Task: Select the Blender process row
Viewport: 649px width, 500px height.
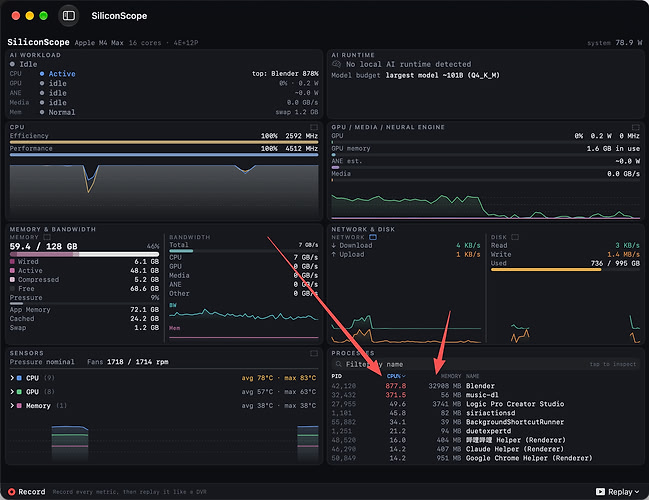Action: pos(485,386)
